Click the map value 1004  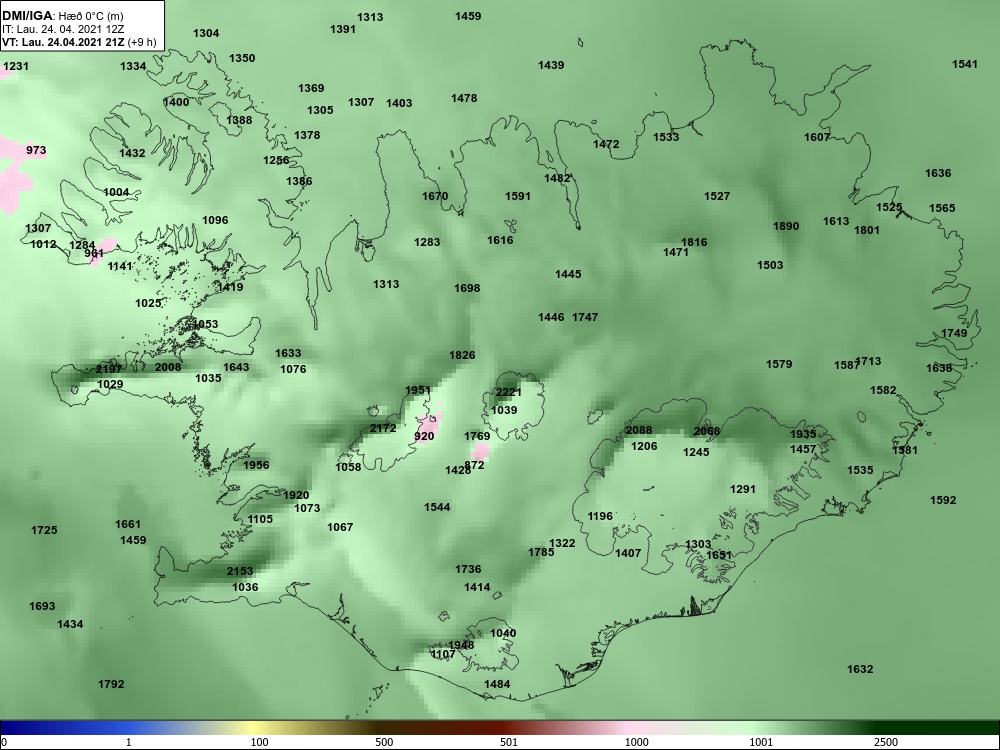tap(116, 193)
